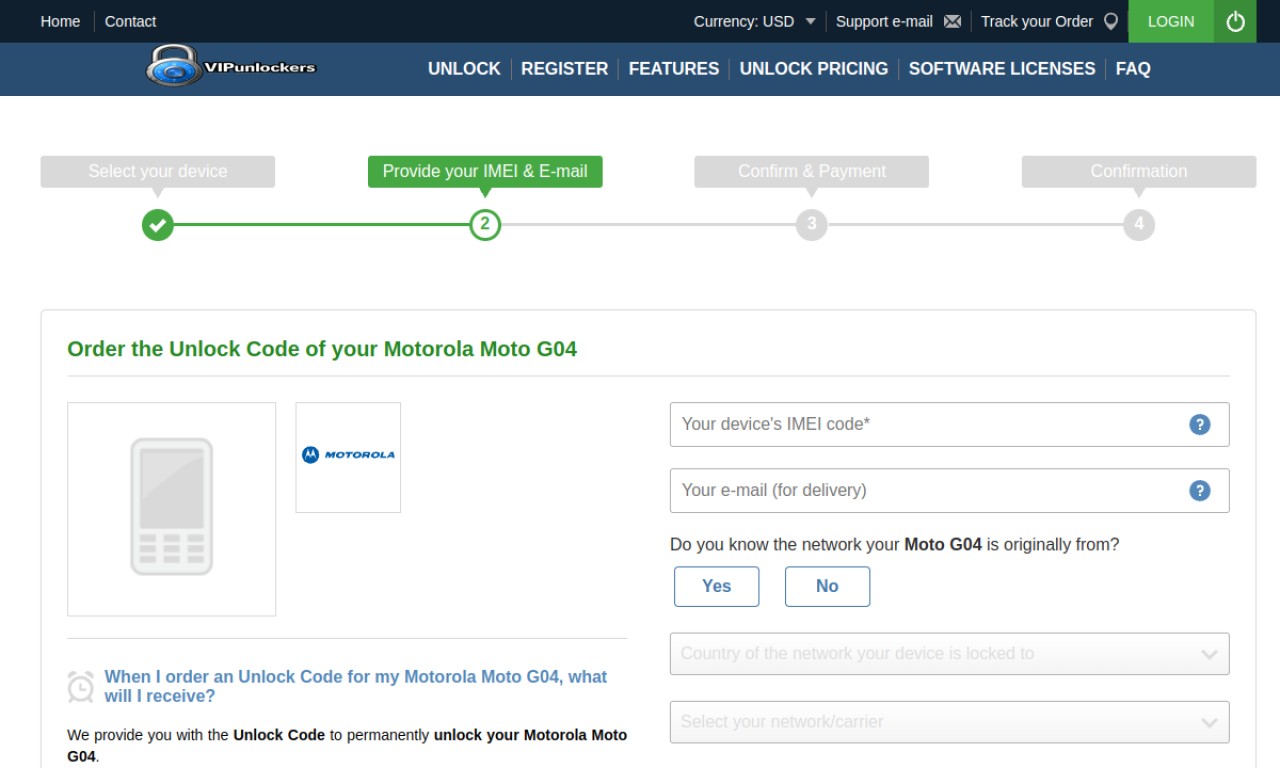Open the IMEI code help question mark
Image resolution: width=1280 pixels, height=768 pixels.
tap(1200, 424)
